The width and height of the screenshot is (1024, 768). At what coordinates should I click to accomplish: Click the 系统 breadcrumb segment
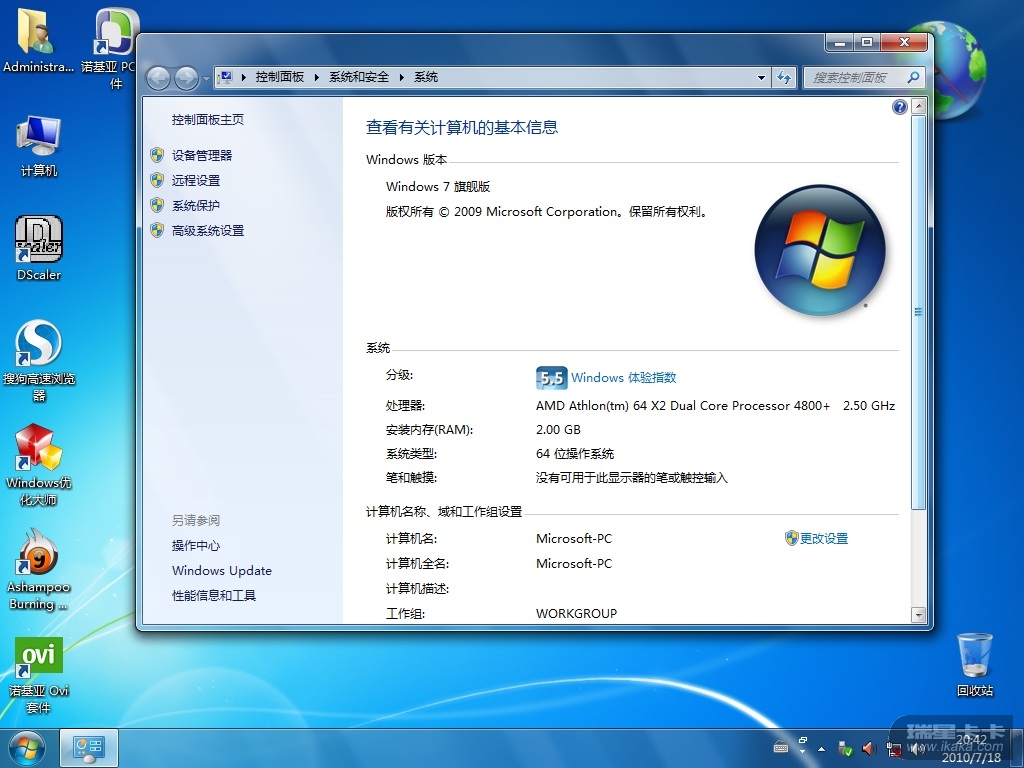pyautogui.click(x=426, y=77)
